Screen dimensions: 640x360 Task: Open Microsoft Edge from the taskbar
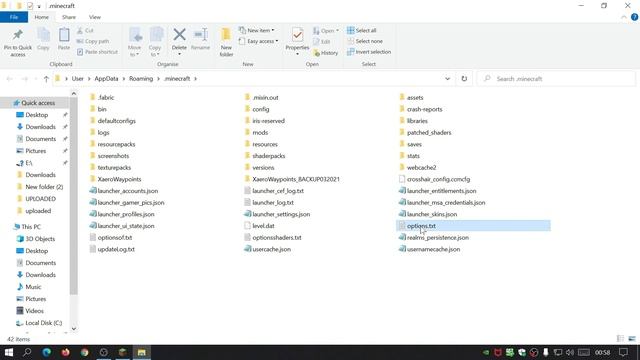(47, 352)
